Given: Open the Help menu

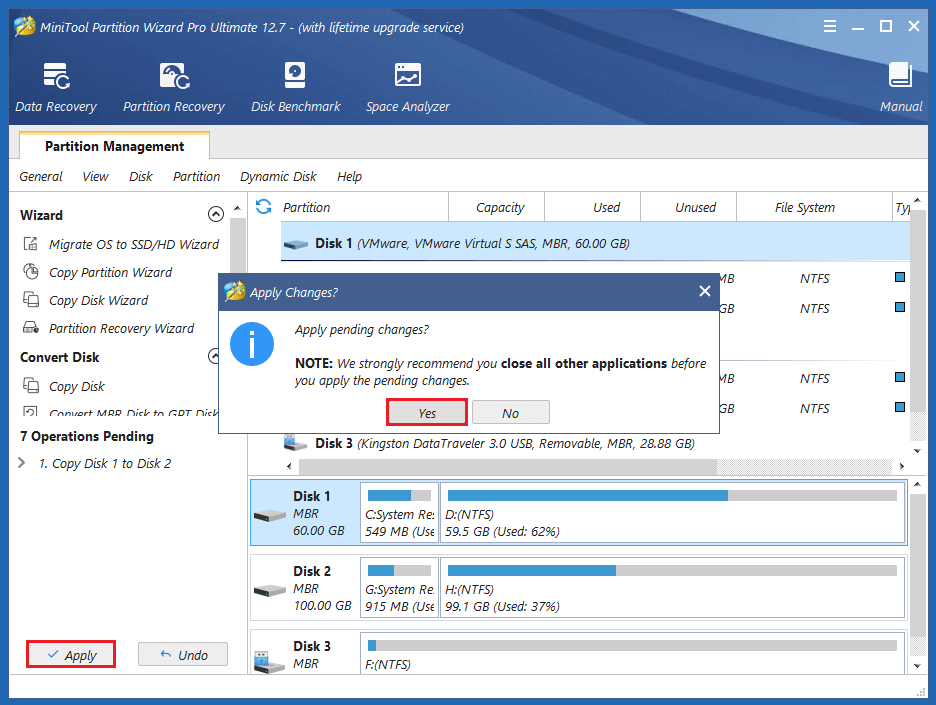Looking at the screenshot, I should [349, 177].
